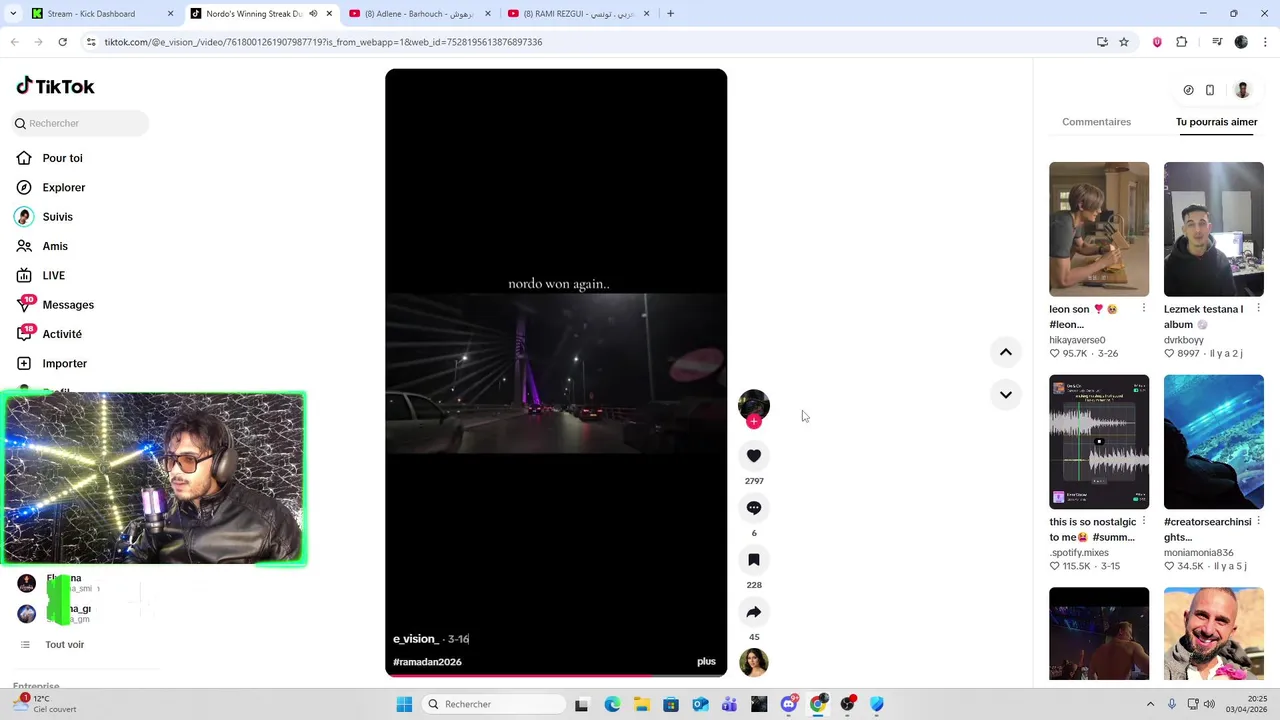This screenshot has width=1280, height=720.
Task: Open more options for the "leon son" video
Action: coord(1144,308)
